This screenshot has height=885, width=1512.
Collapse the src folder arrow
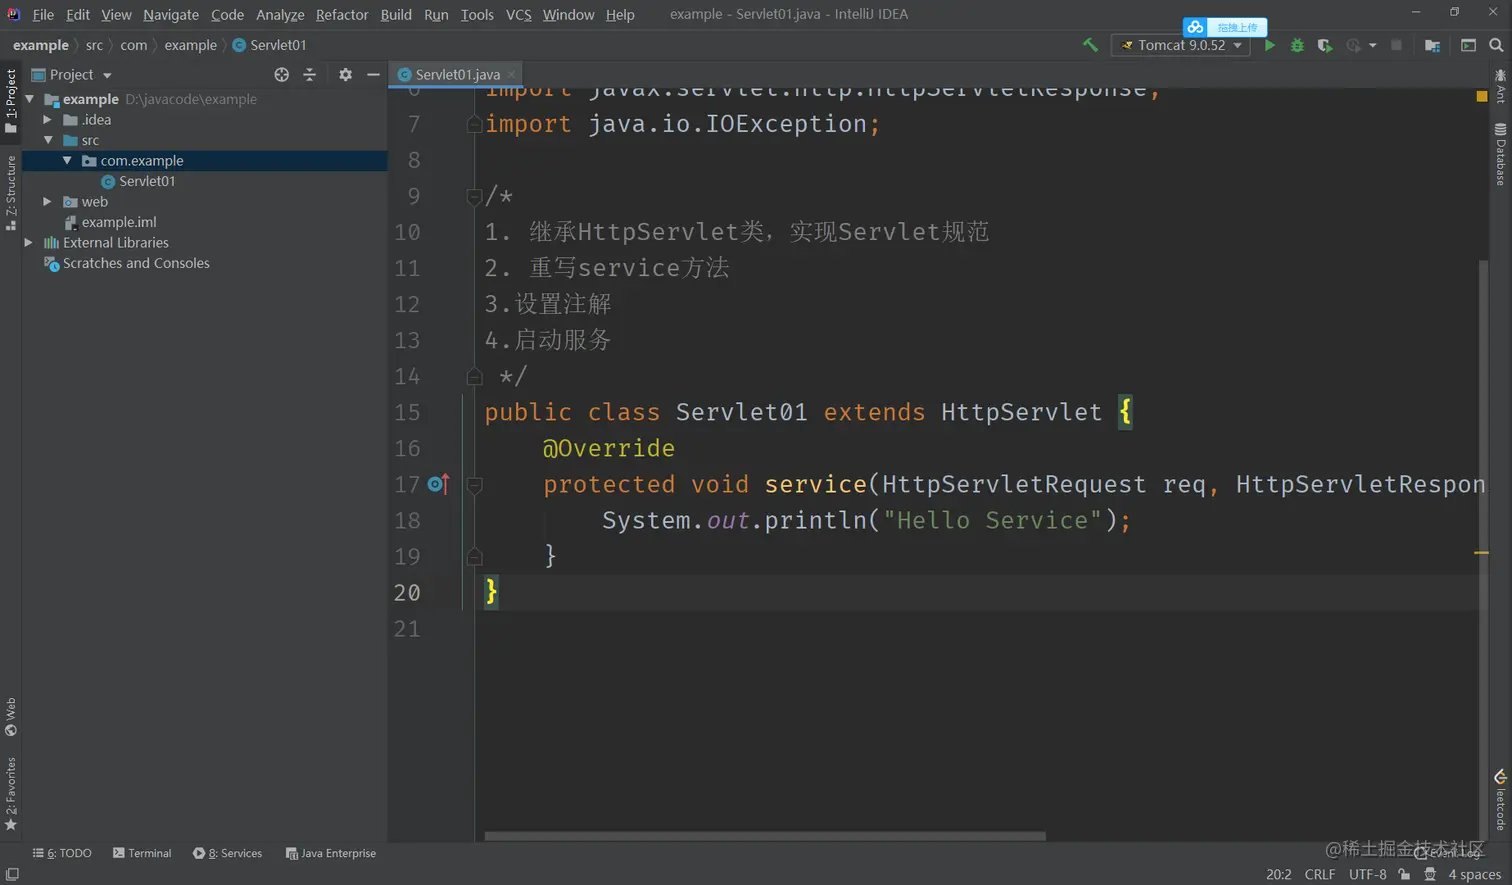click(48, 140)
